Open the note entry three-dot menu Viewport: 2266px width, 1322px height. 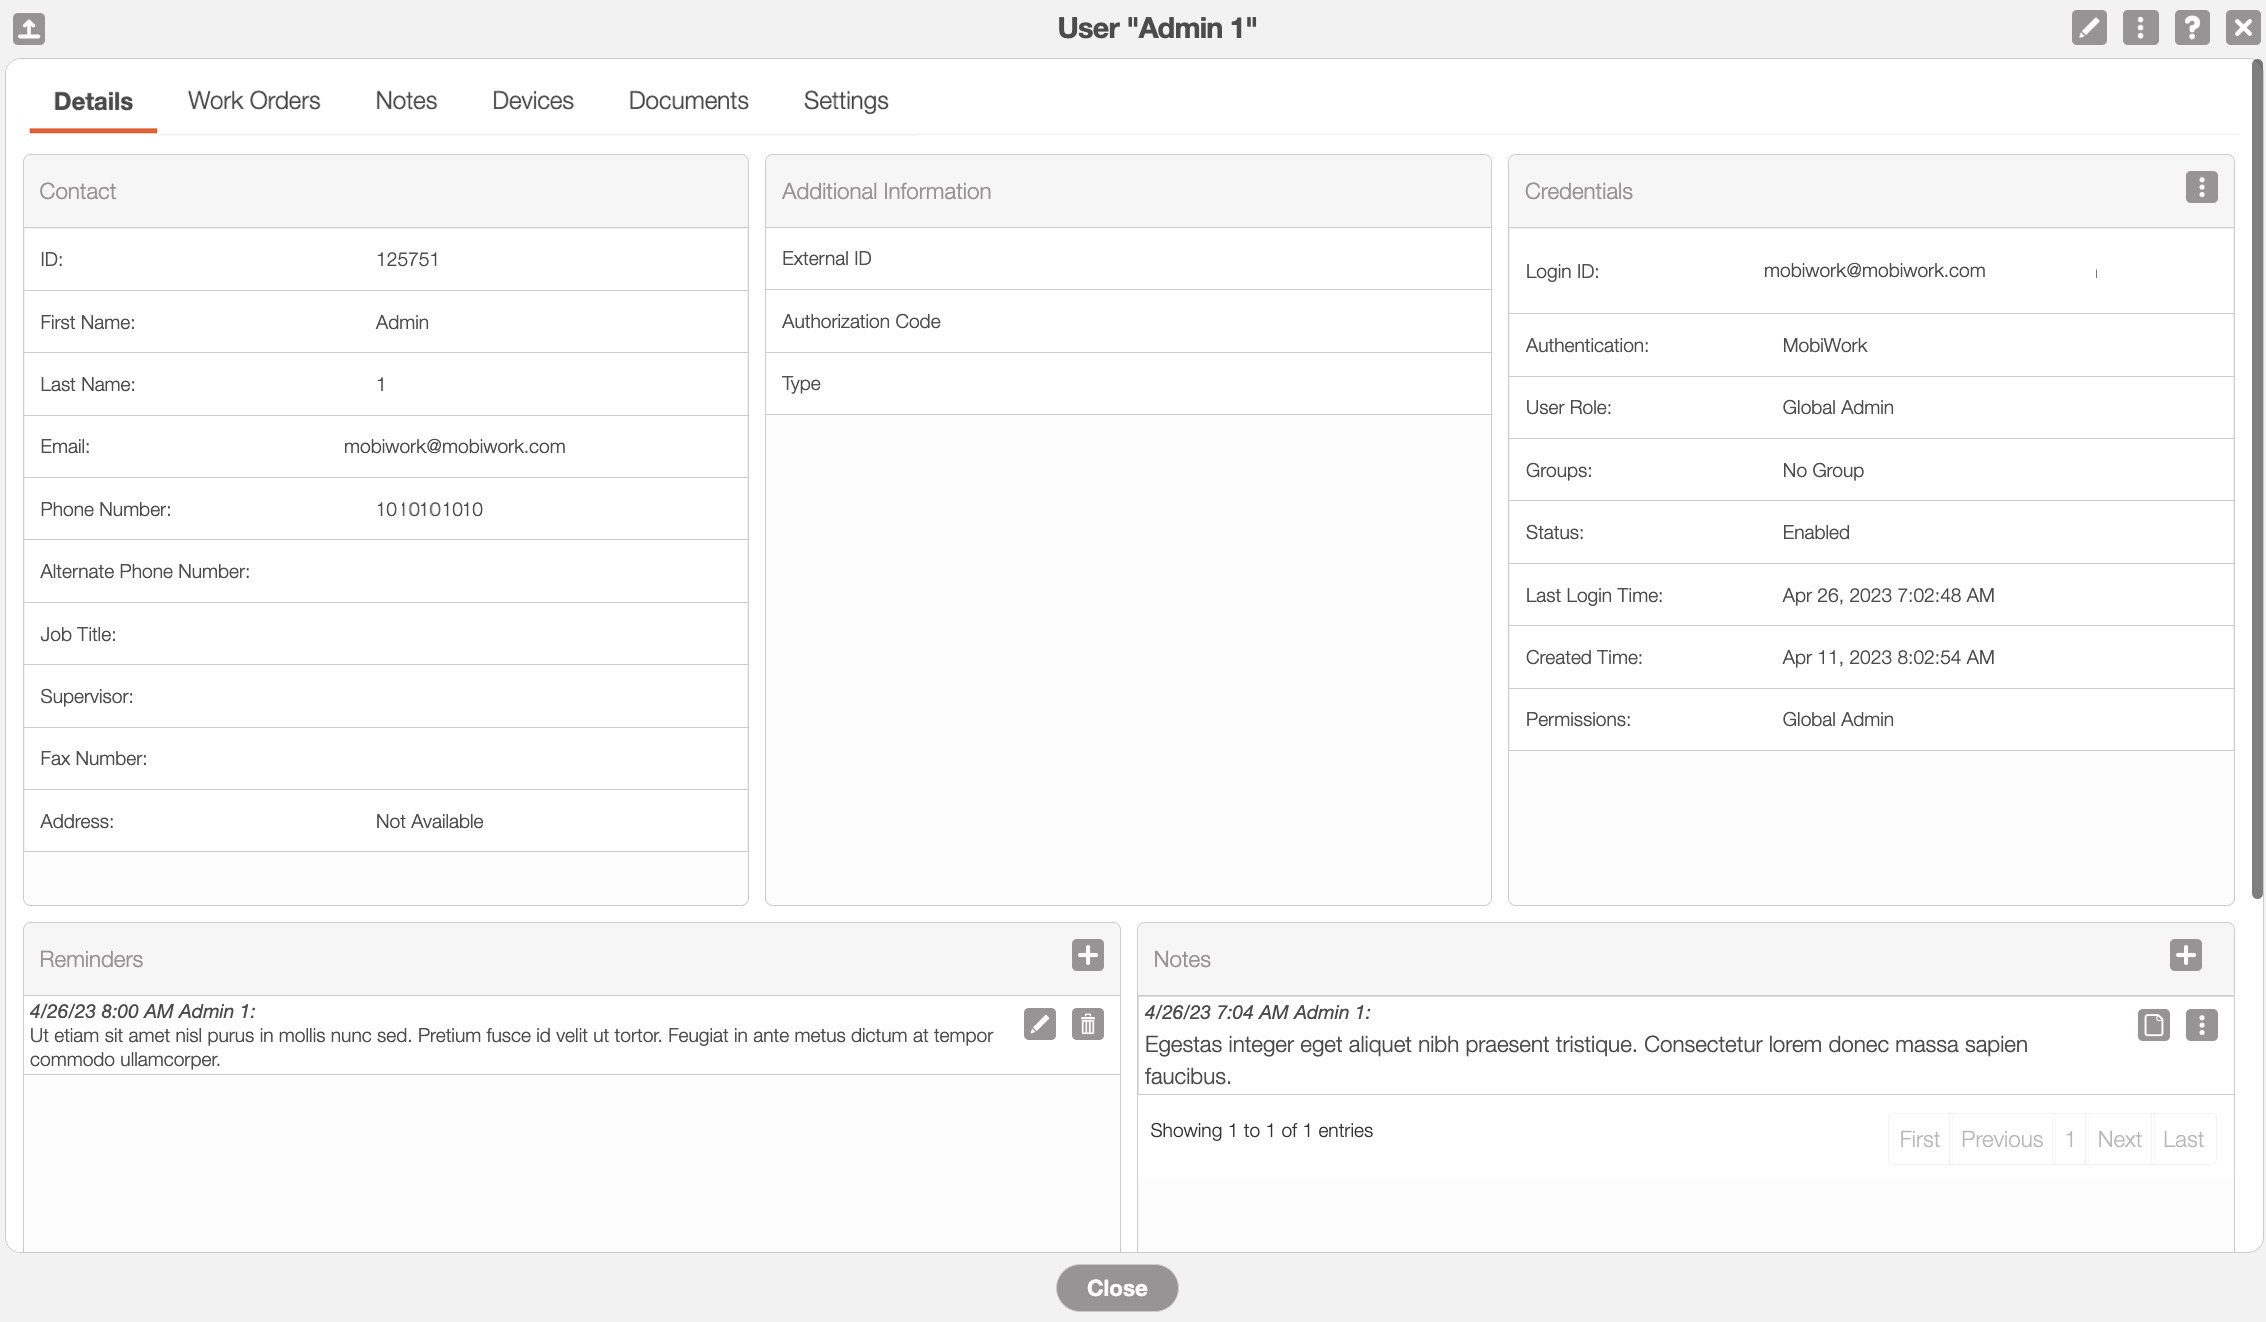2201,1025
